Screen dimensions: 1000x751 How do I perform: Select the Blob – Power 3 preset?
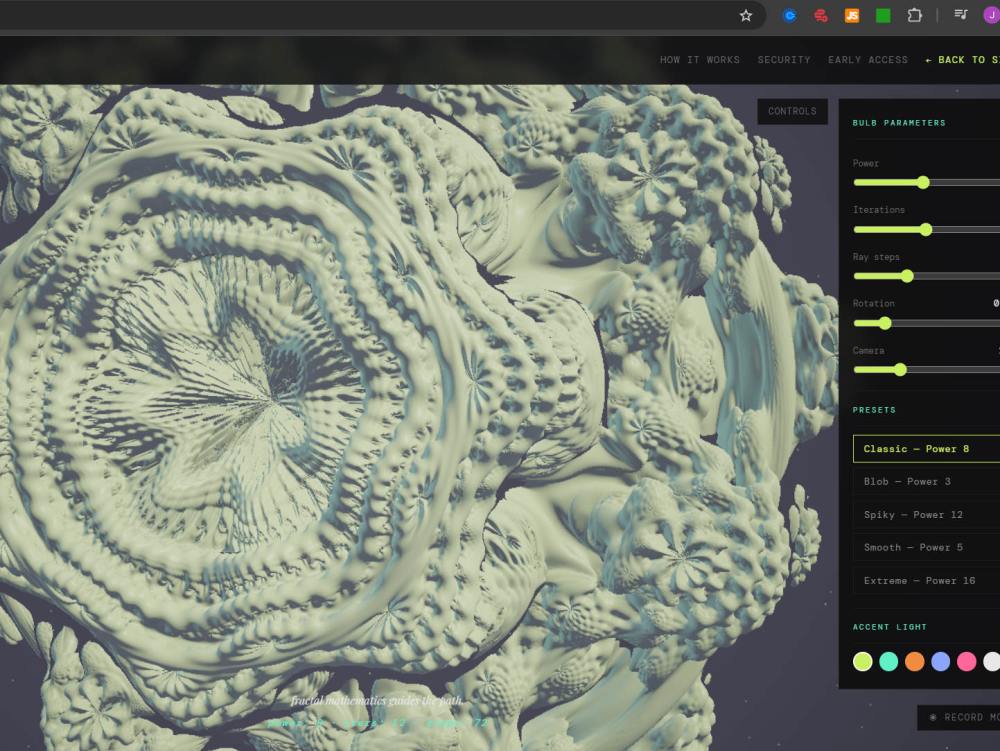[x=926, y=481]
